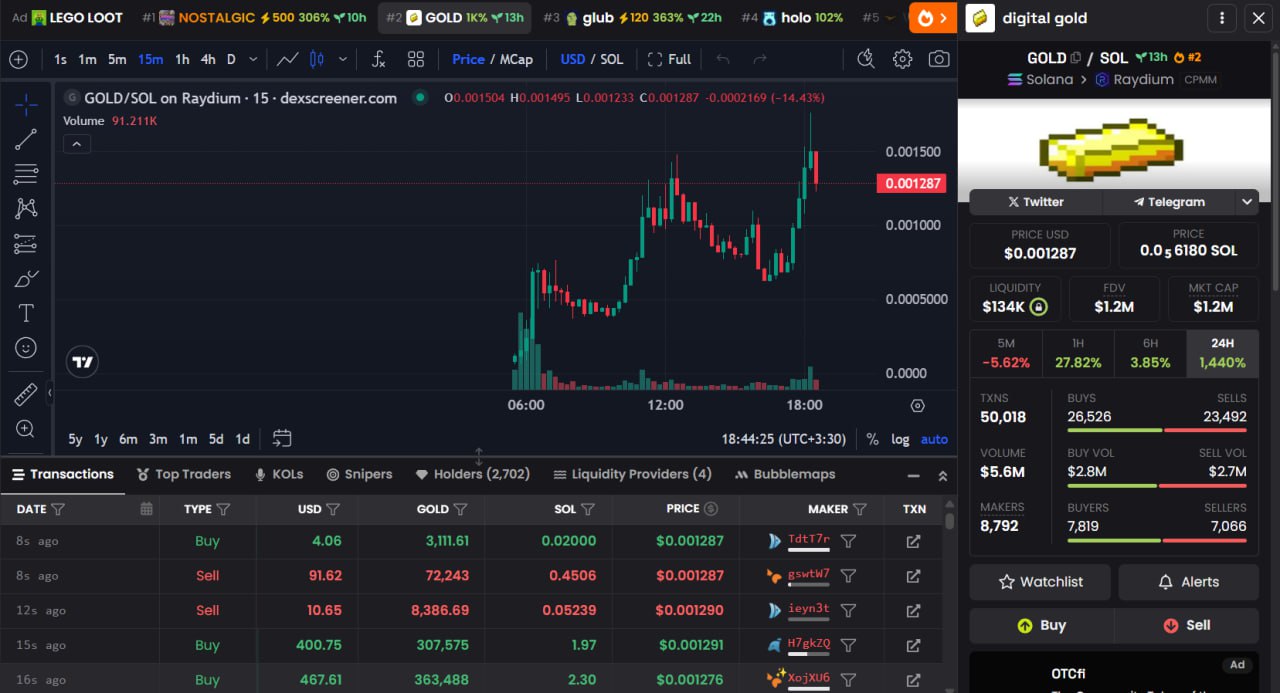The image size is (1280, 693).
Task: Open the Twitter link
Action: 1035,202
